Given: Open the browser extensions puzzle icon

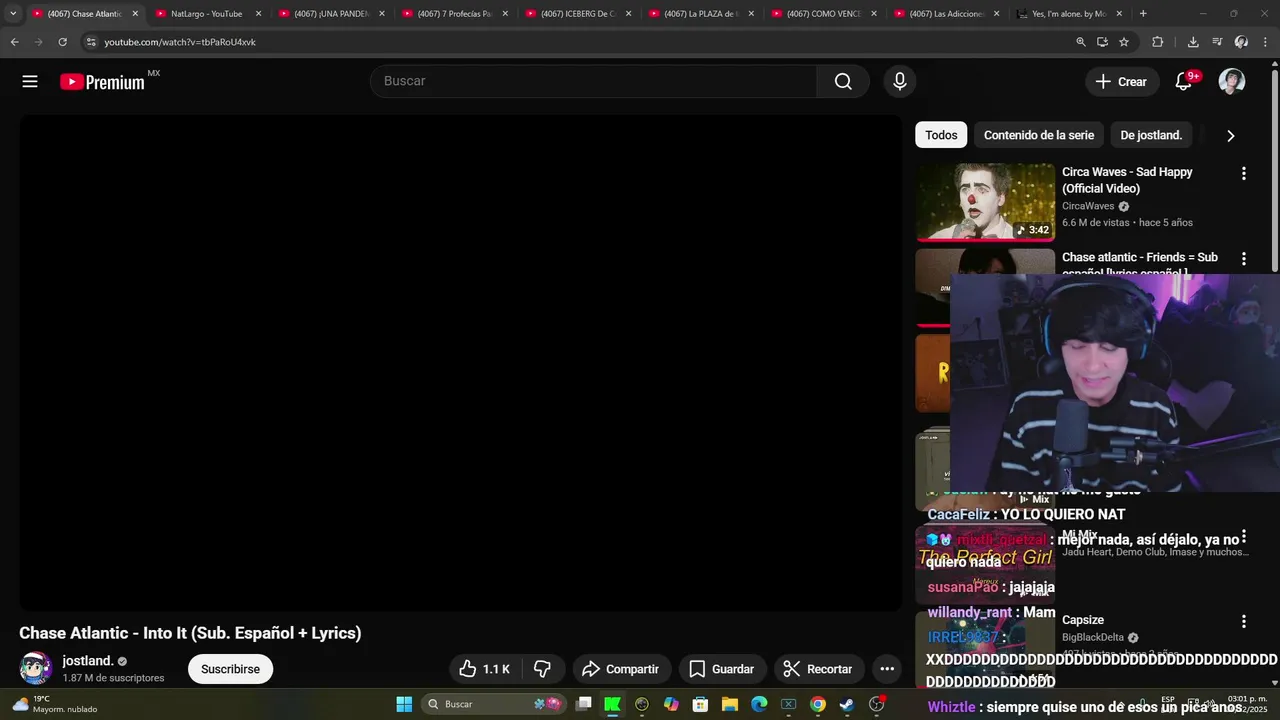Looking at the screenshot, I should pyautogui.click(x=1158, y=42).
